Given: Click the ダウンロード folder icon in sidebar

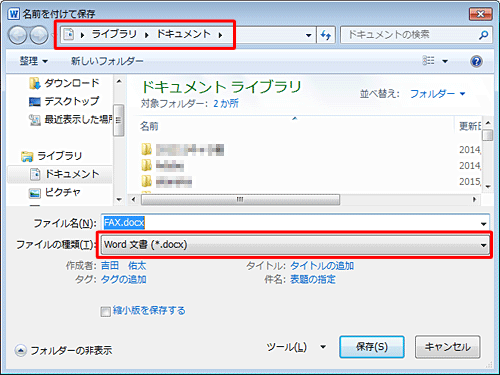Looking at the screenshot, I should click(35, 83).
